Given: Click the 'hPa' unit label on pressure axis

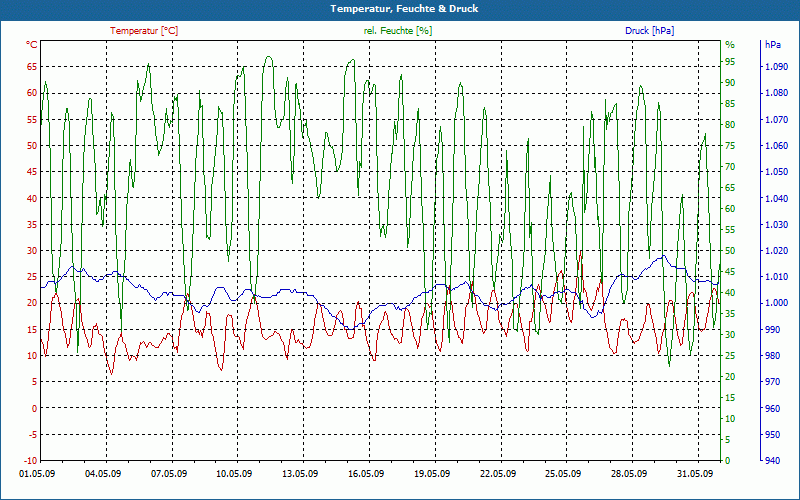Looking at the screenshot, I should (x=773, y=45).
